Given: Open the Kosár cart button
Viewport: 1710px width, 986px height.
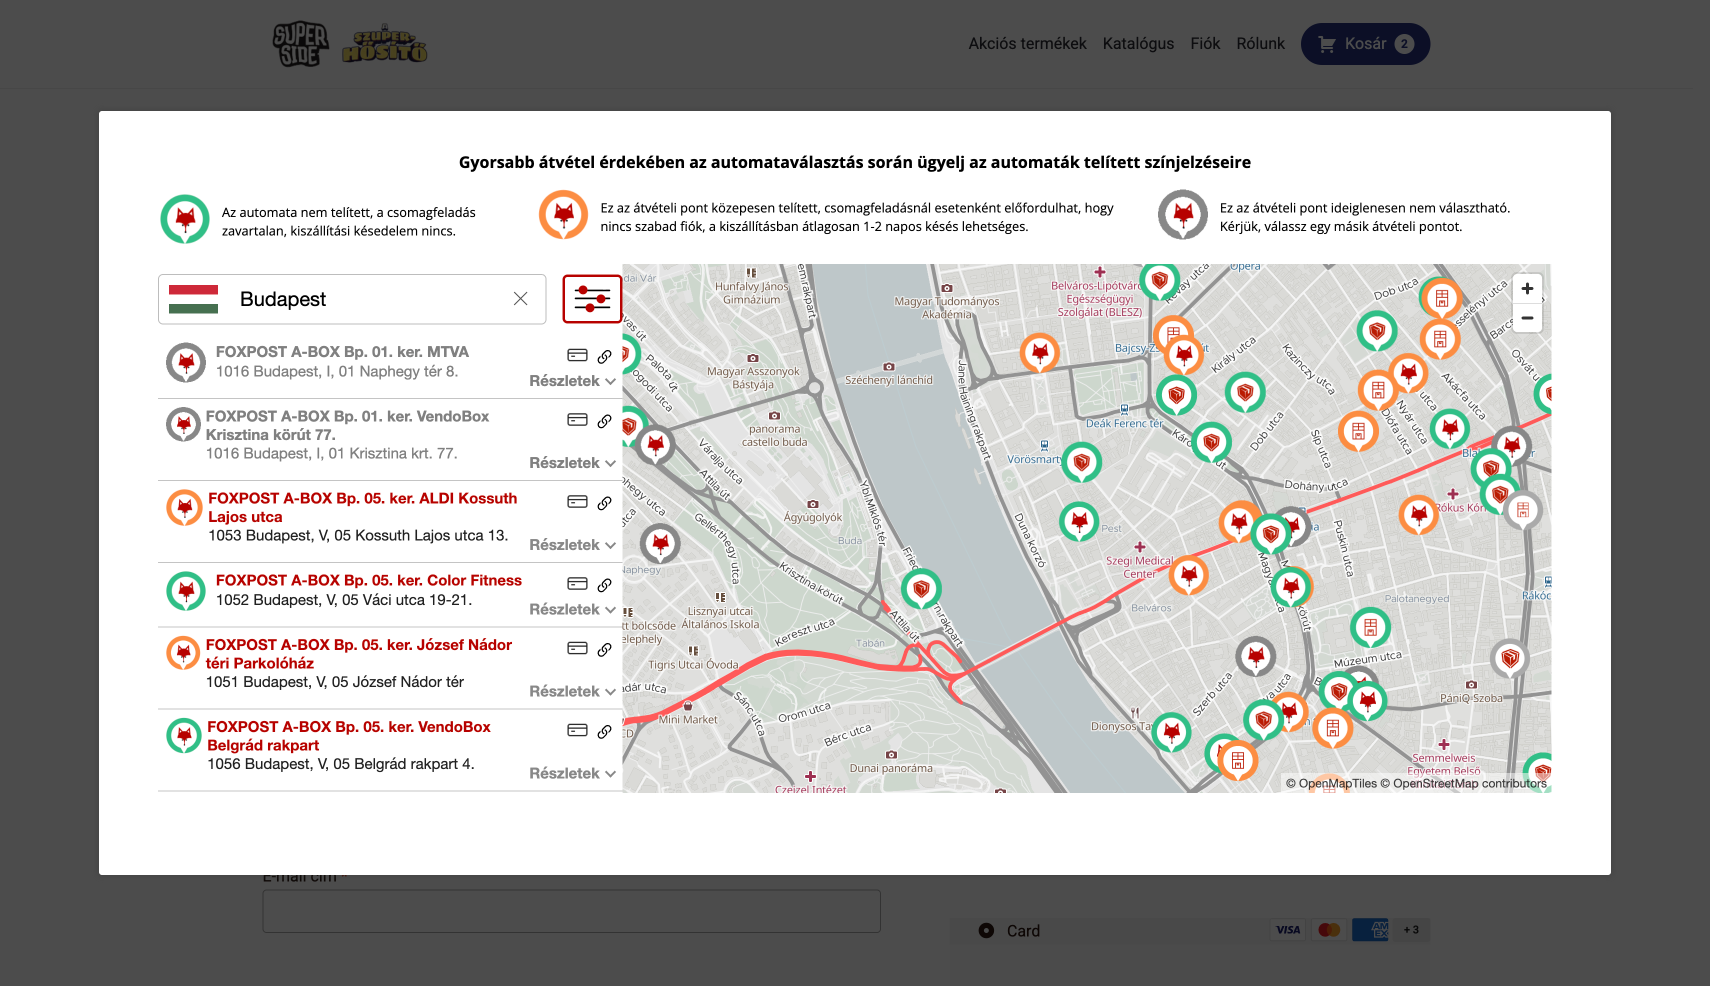Looking at the screenshot, I should point(1365,44).
